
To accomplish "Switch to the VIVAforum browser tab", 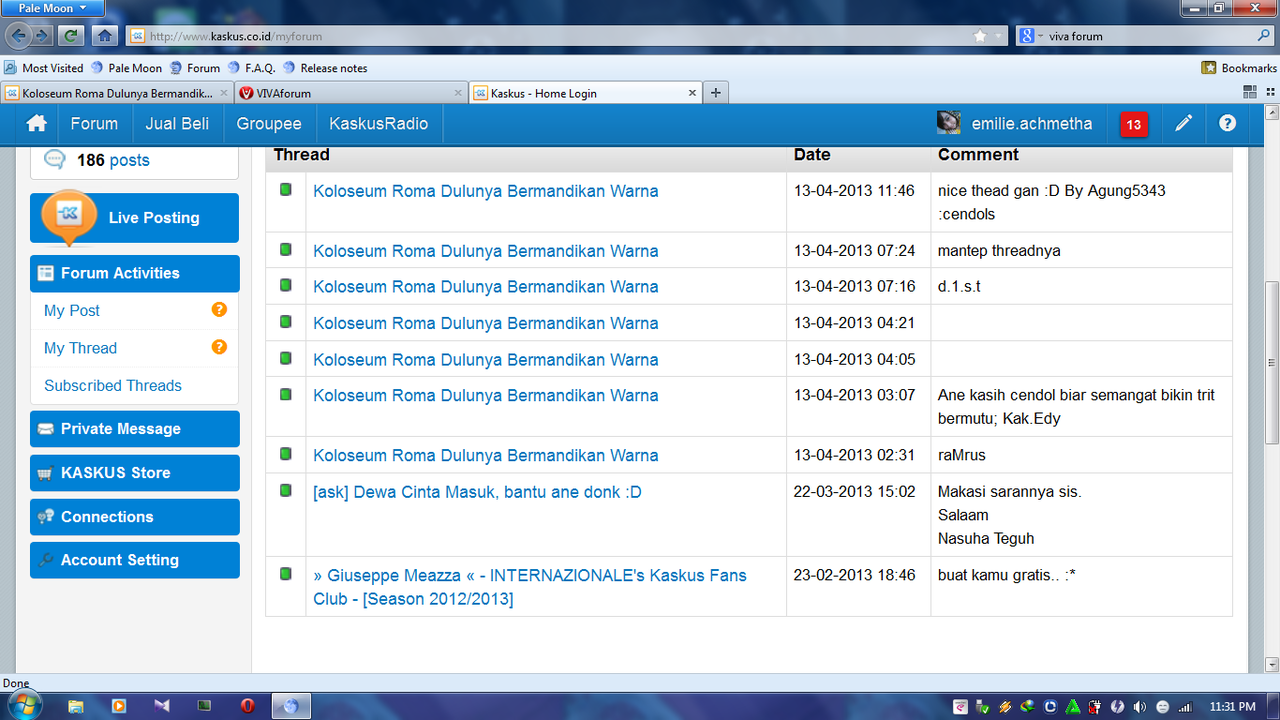I will 350,93.
